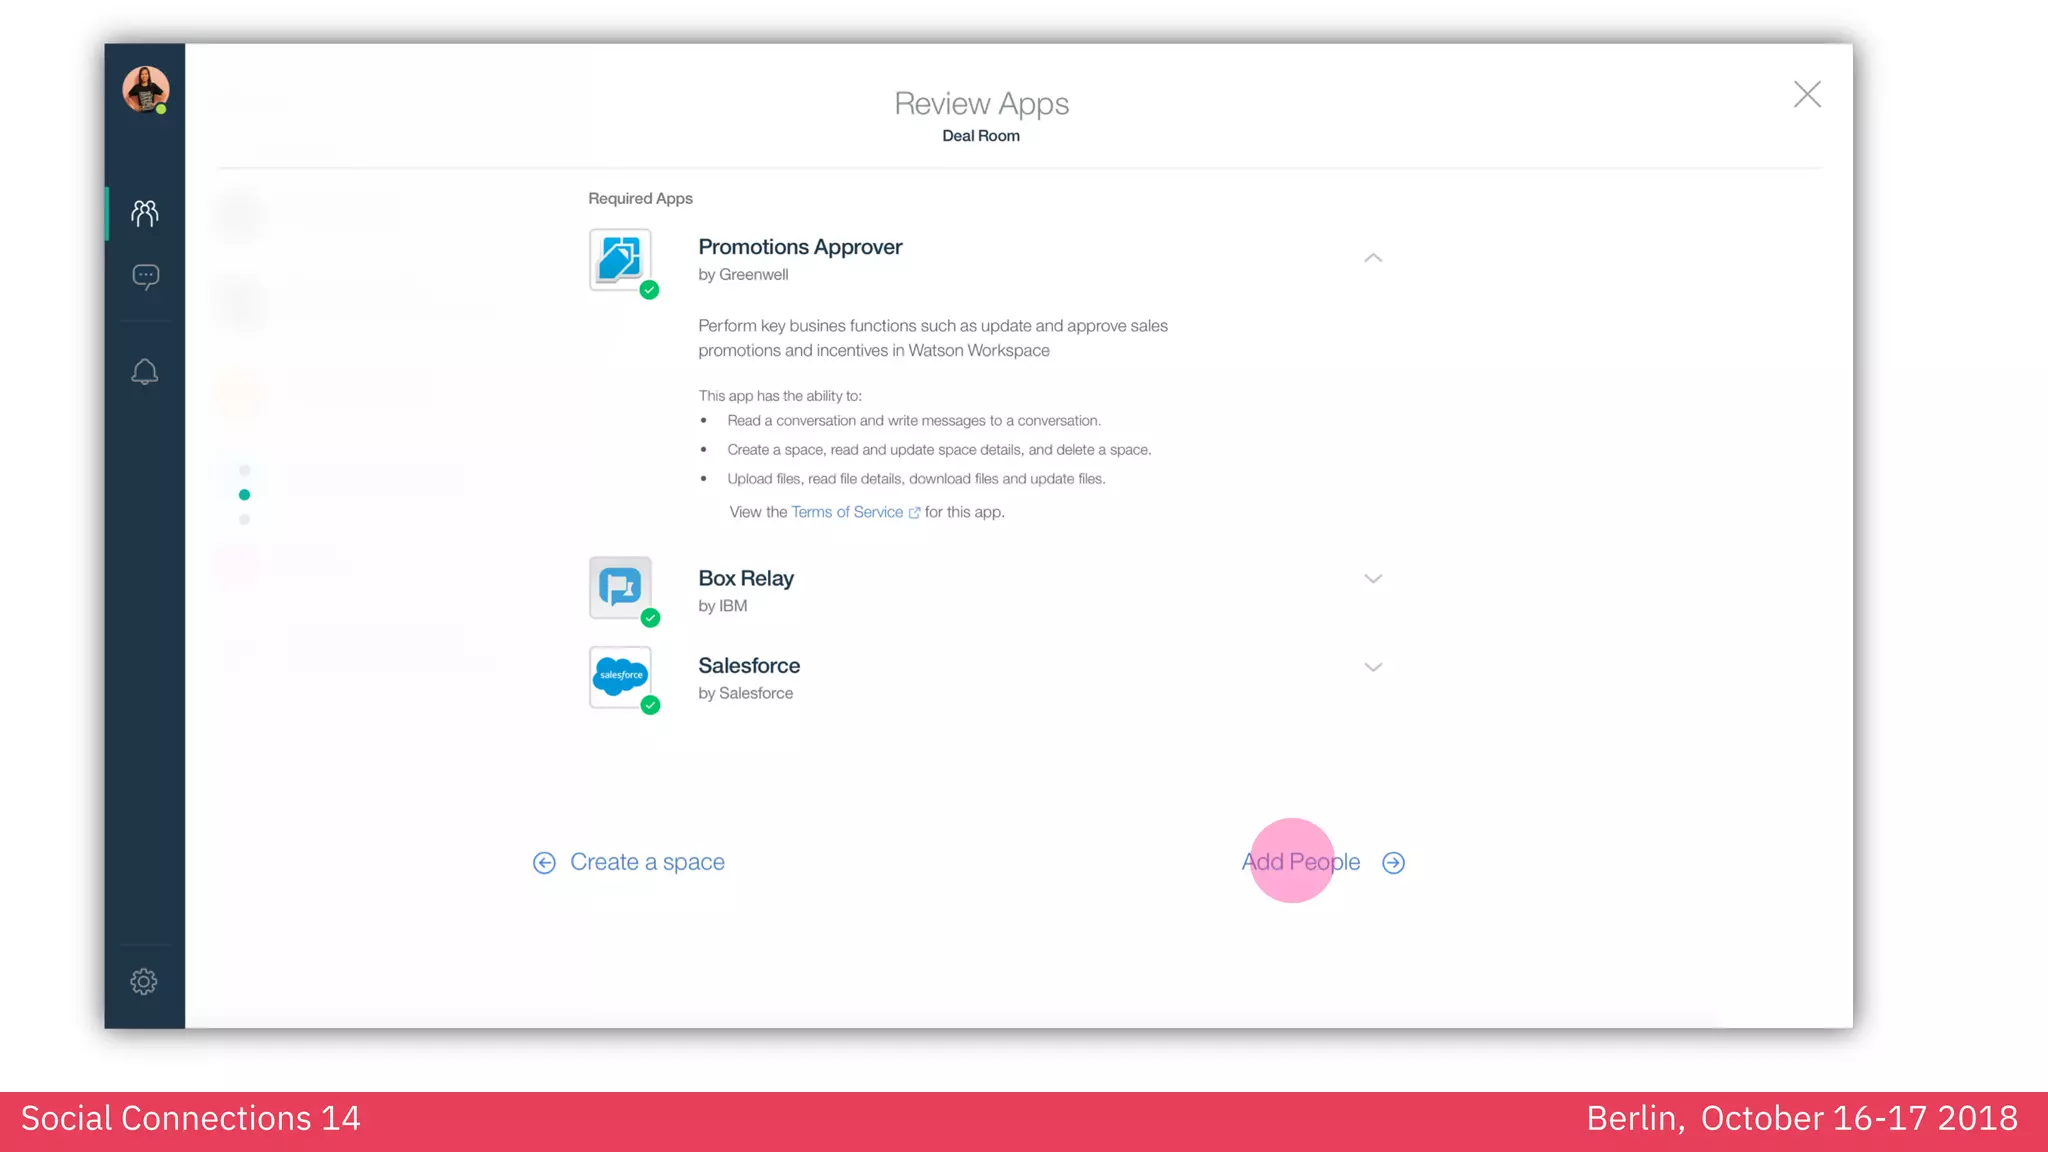Collapse the Promotions Approver details chevron

[x=1373, y=258]
